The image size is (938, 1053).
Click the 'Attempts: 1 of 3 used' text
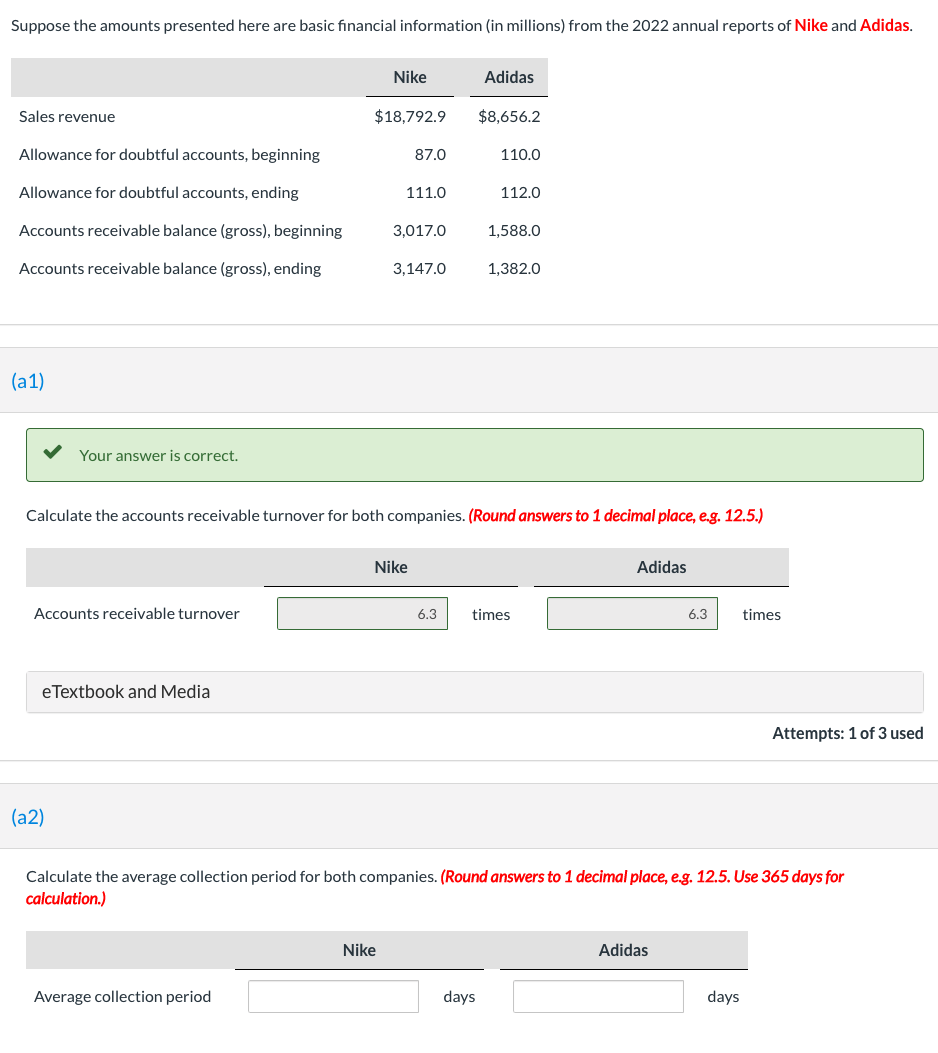point(848,733)
